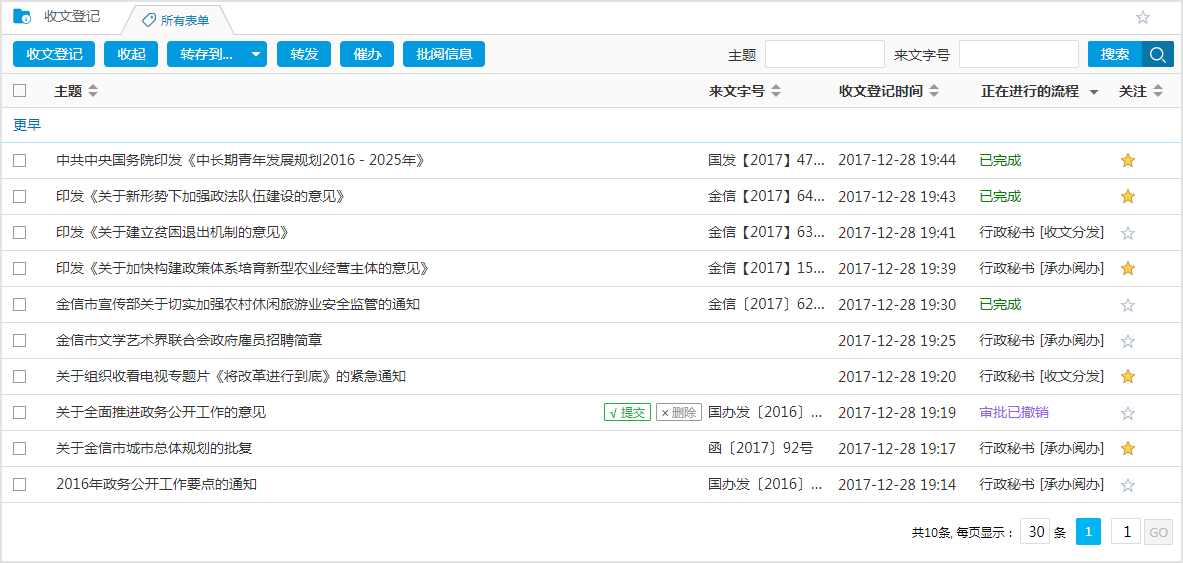Open document 中共中央国务院印发《中长期青年发展规划2016 - 2025年》
1183x563 pixels.
(241, 160)
